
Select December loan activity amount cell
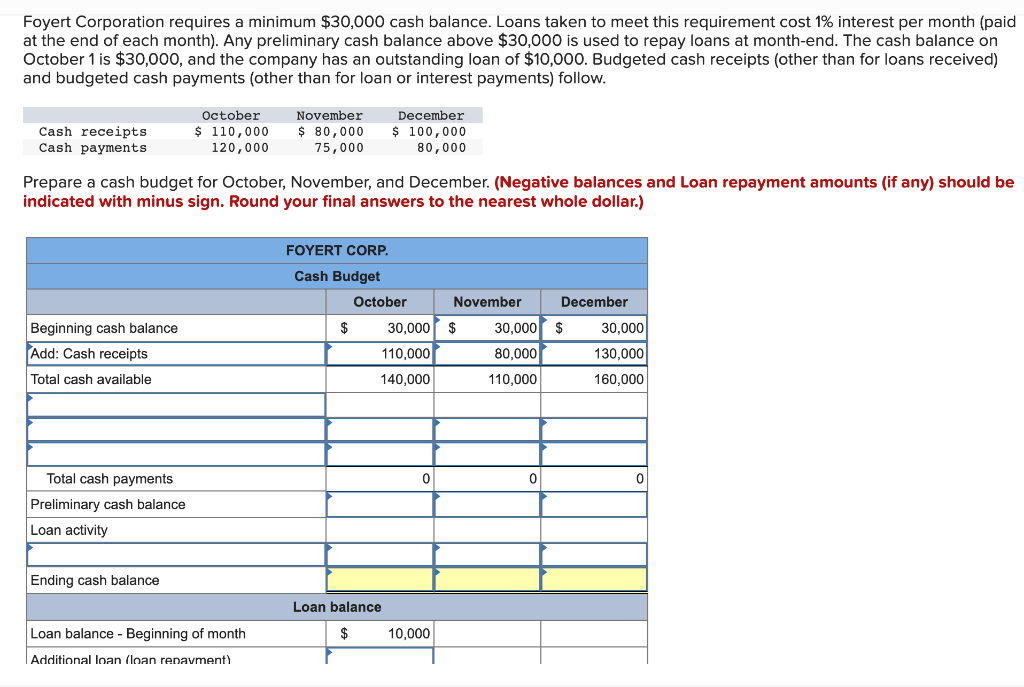[x=594, y=554]
